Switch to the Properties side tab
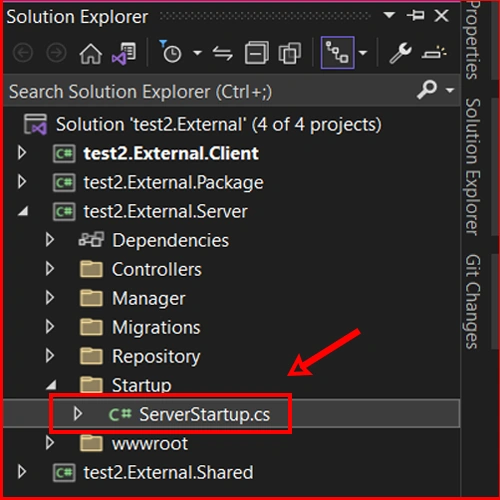The width and height of the screenshot is (500, 500). (473, 39)
